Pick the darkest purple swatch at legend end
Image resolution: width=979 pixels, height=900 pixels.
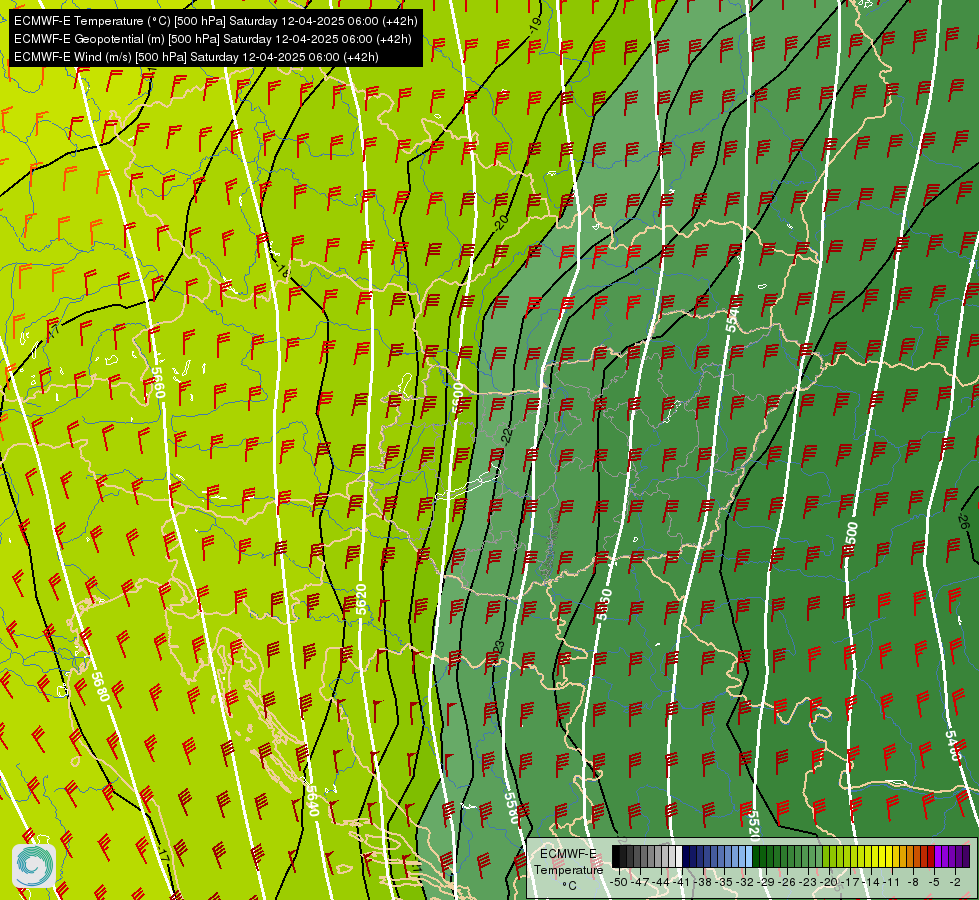pyautogui.click(x=967, y=856)
